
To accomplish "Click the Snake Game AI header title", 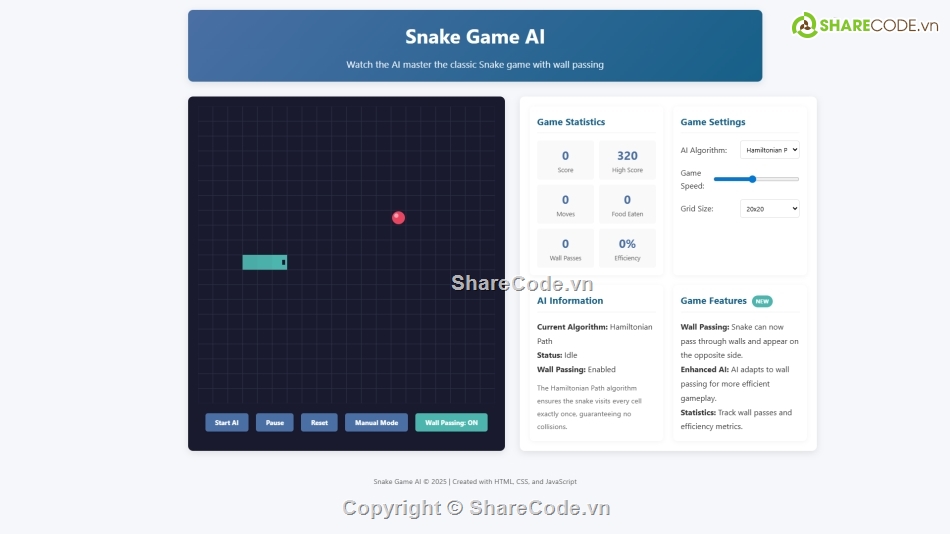I will 475,37.
